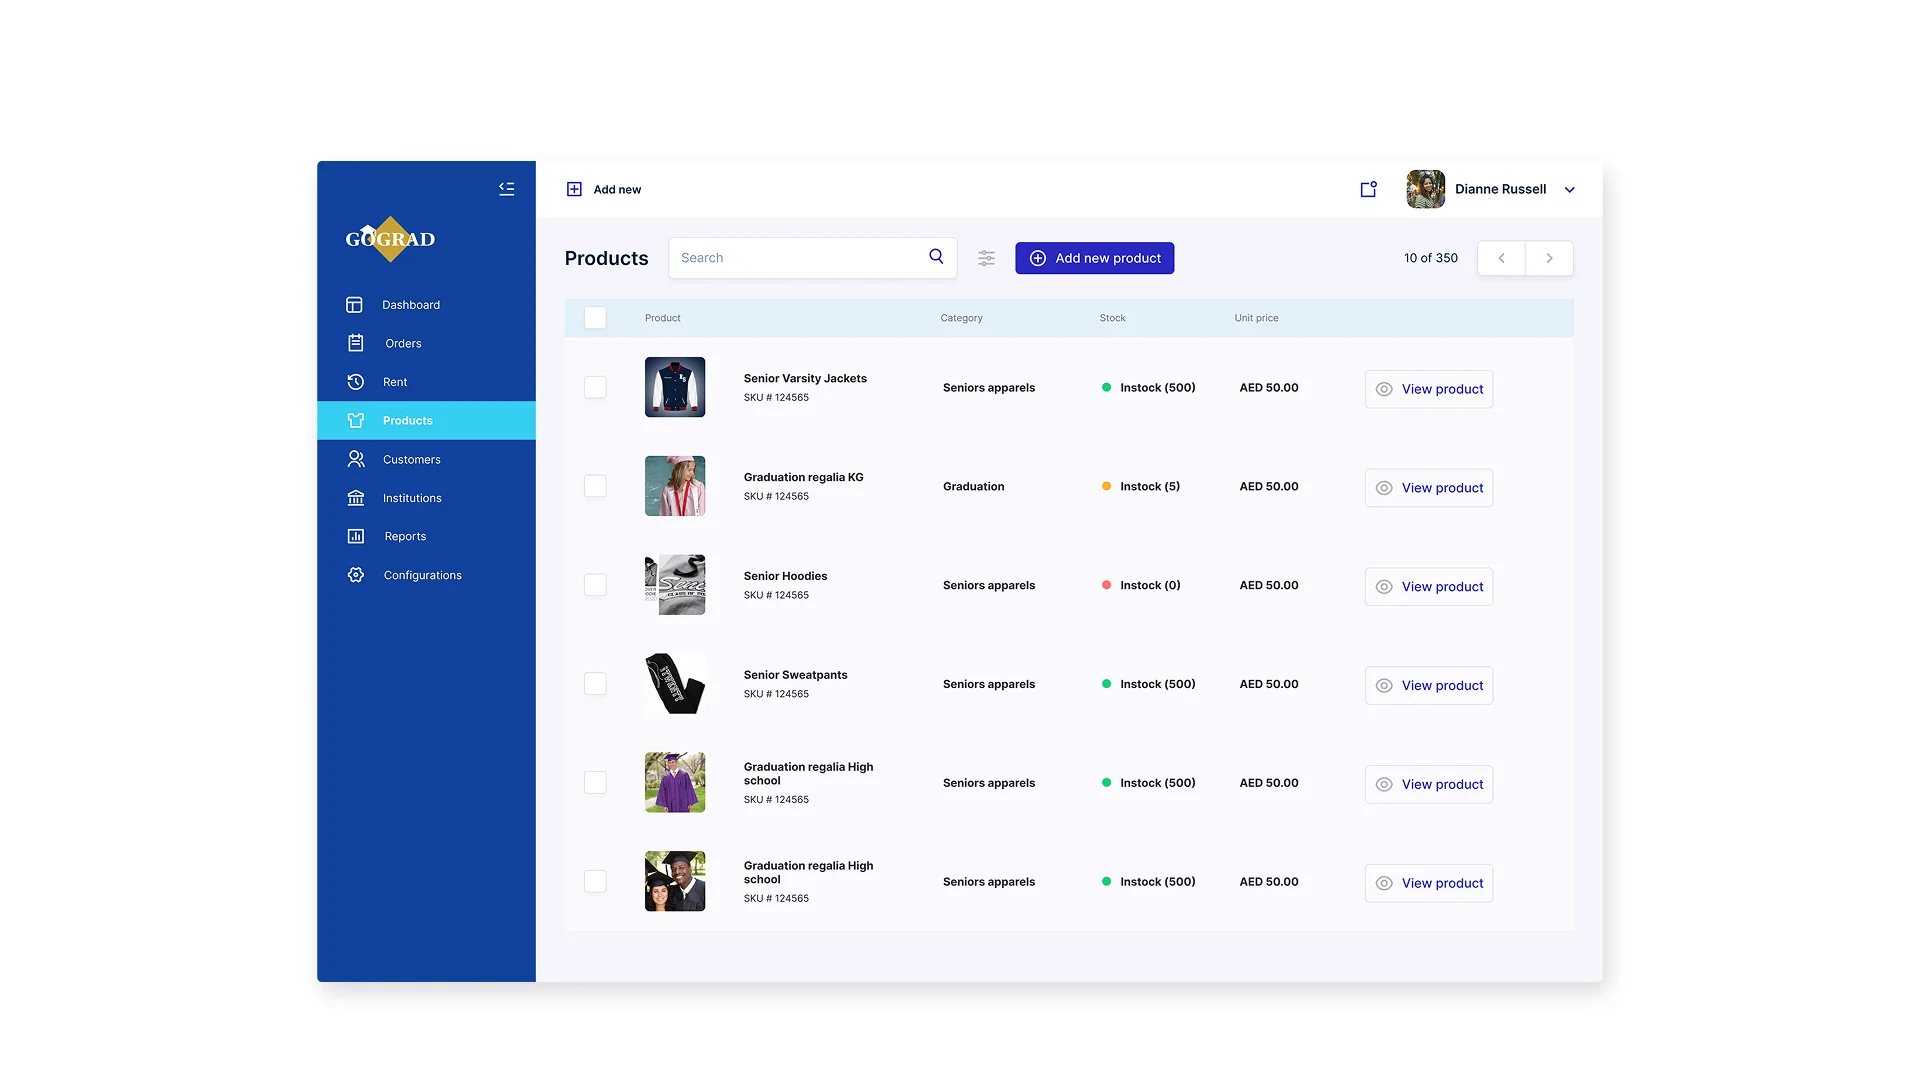Image resolution: width=1920 pixels, height=1080 pixels.
Task: View product for Senior Varsity Jackets
Action: 1428,389
